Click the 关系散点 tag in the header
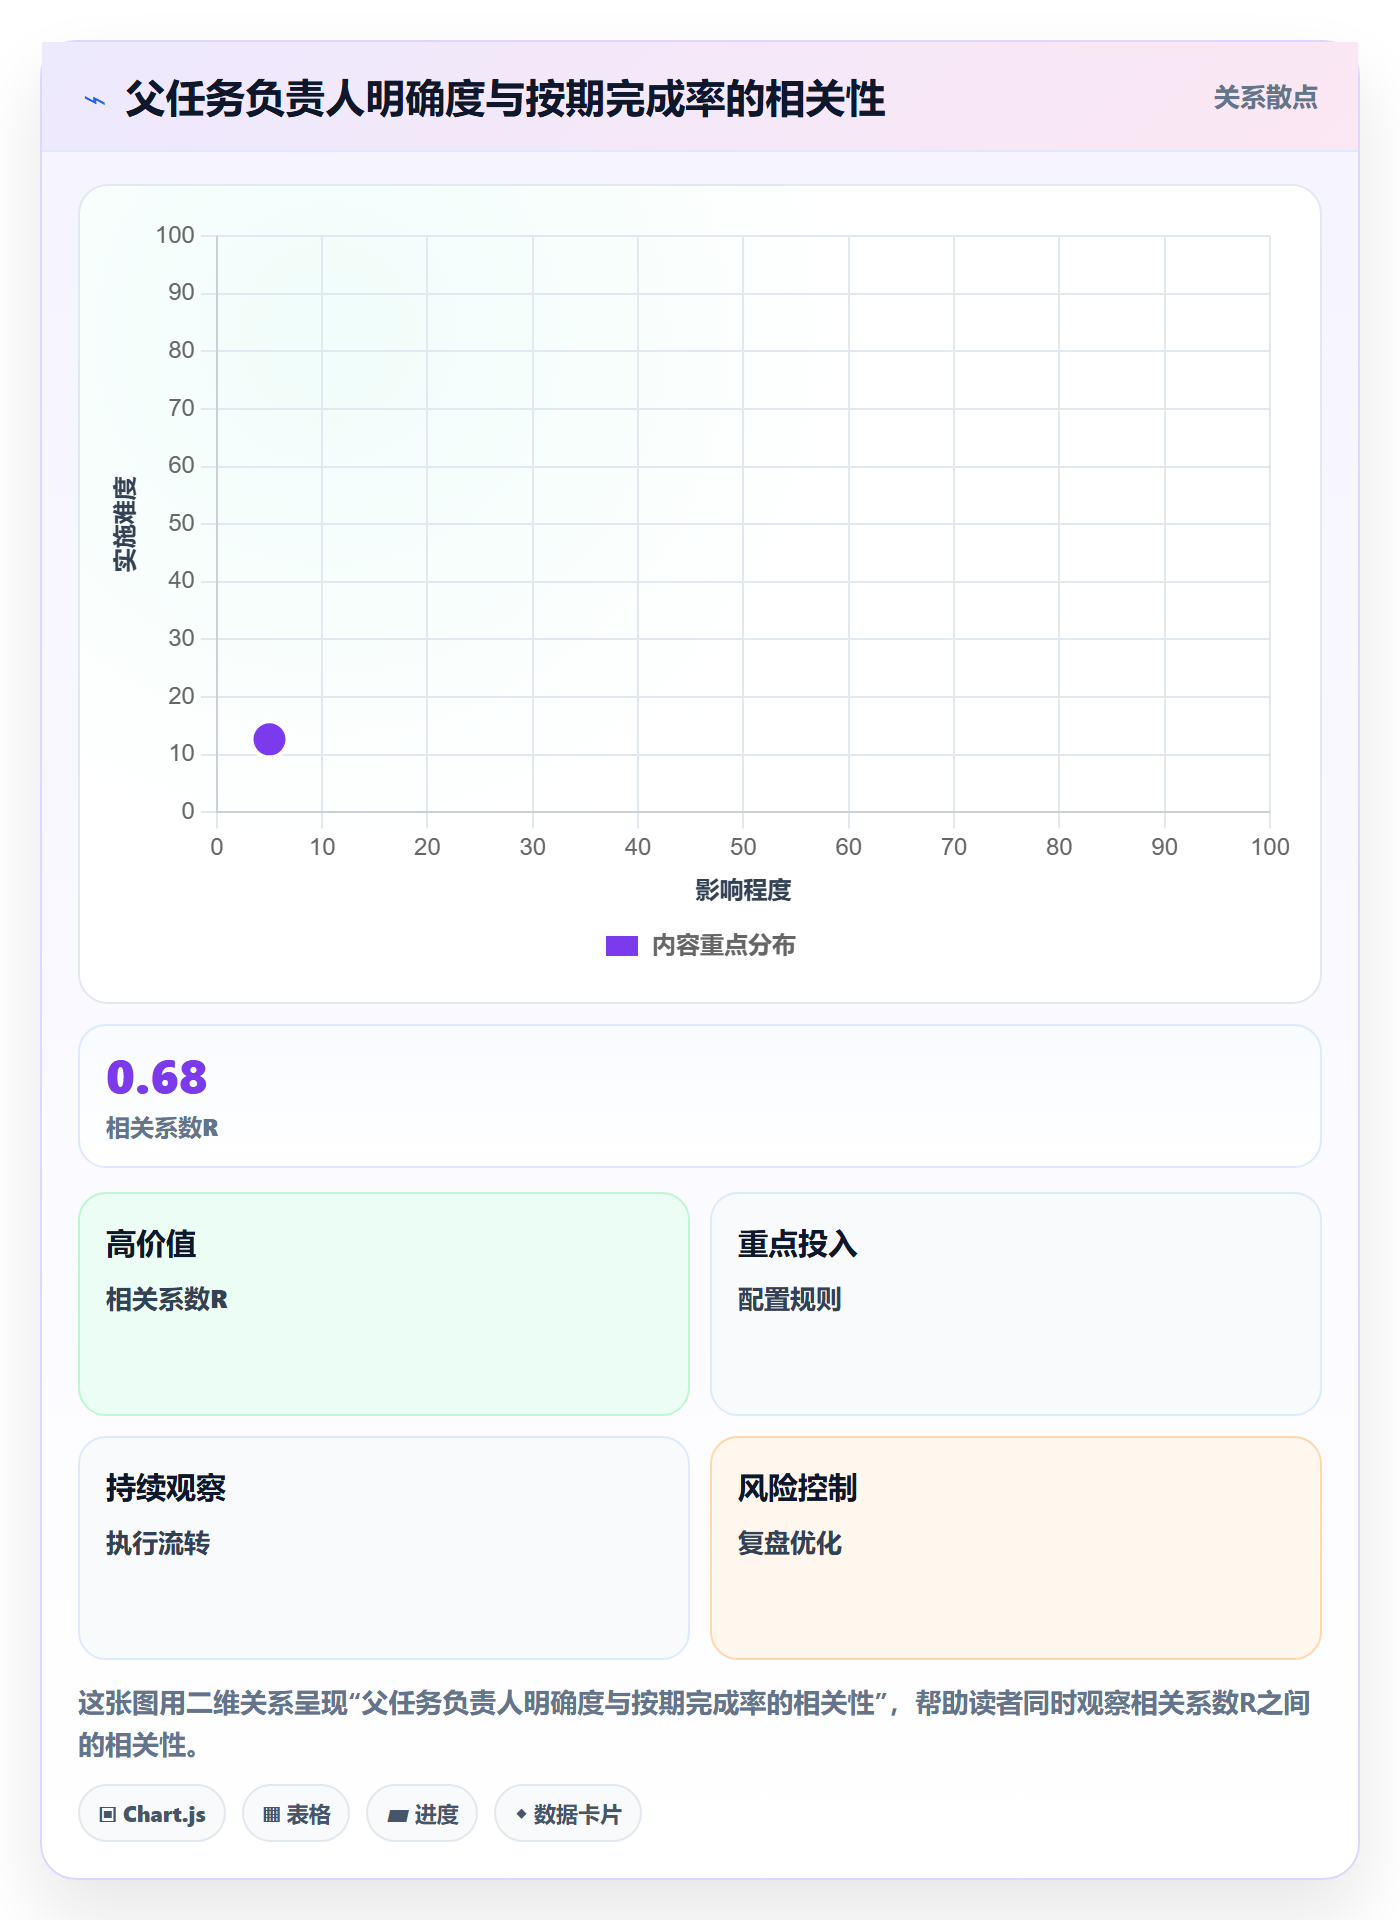The image size is (1400, 1920). point(1265,98)
